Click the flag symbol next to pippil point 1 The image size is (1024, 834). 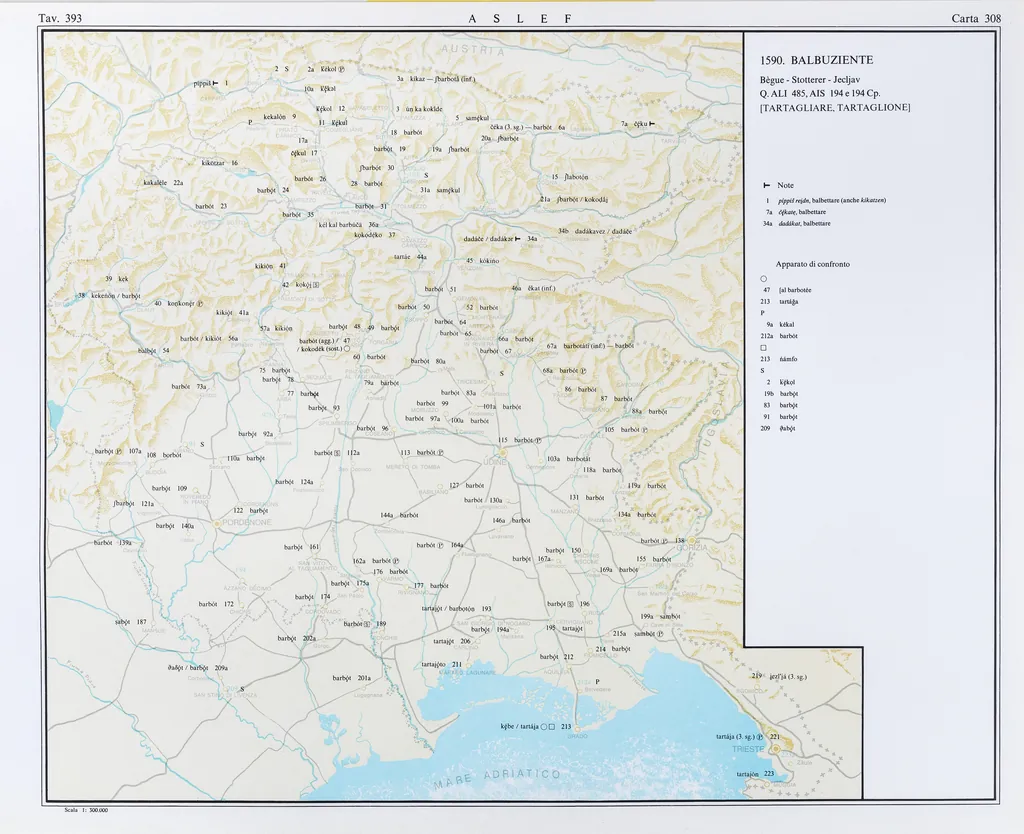coord(215,83)
